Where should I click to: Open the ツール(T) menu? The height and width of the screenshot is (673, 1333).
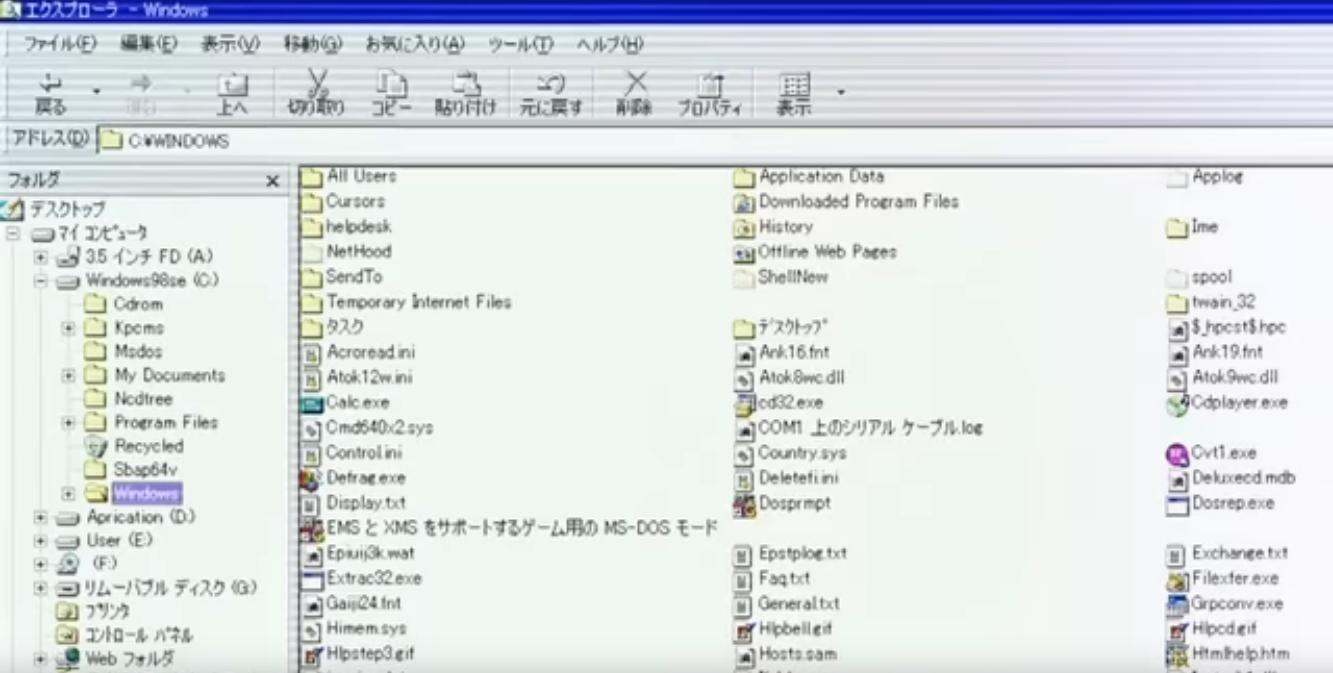coord(520,44)
